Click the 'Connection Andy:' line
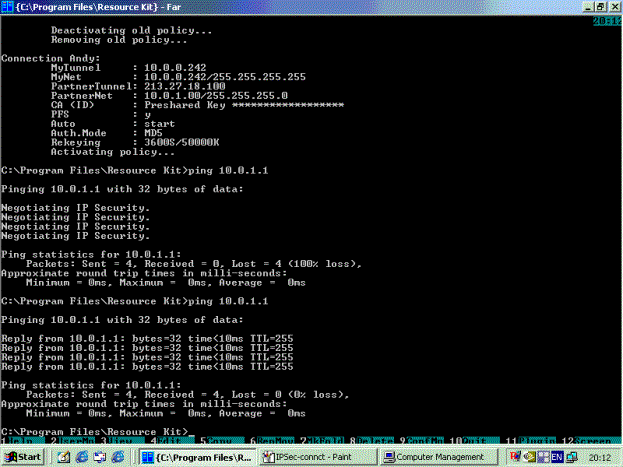 click(x=50, y=58)
